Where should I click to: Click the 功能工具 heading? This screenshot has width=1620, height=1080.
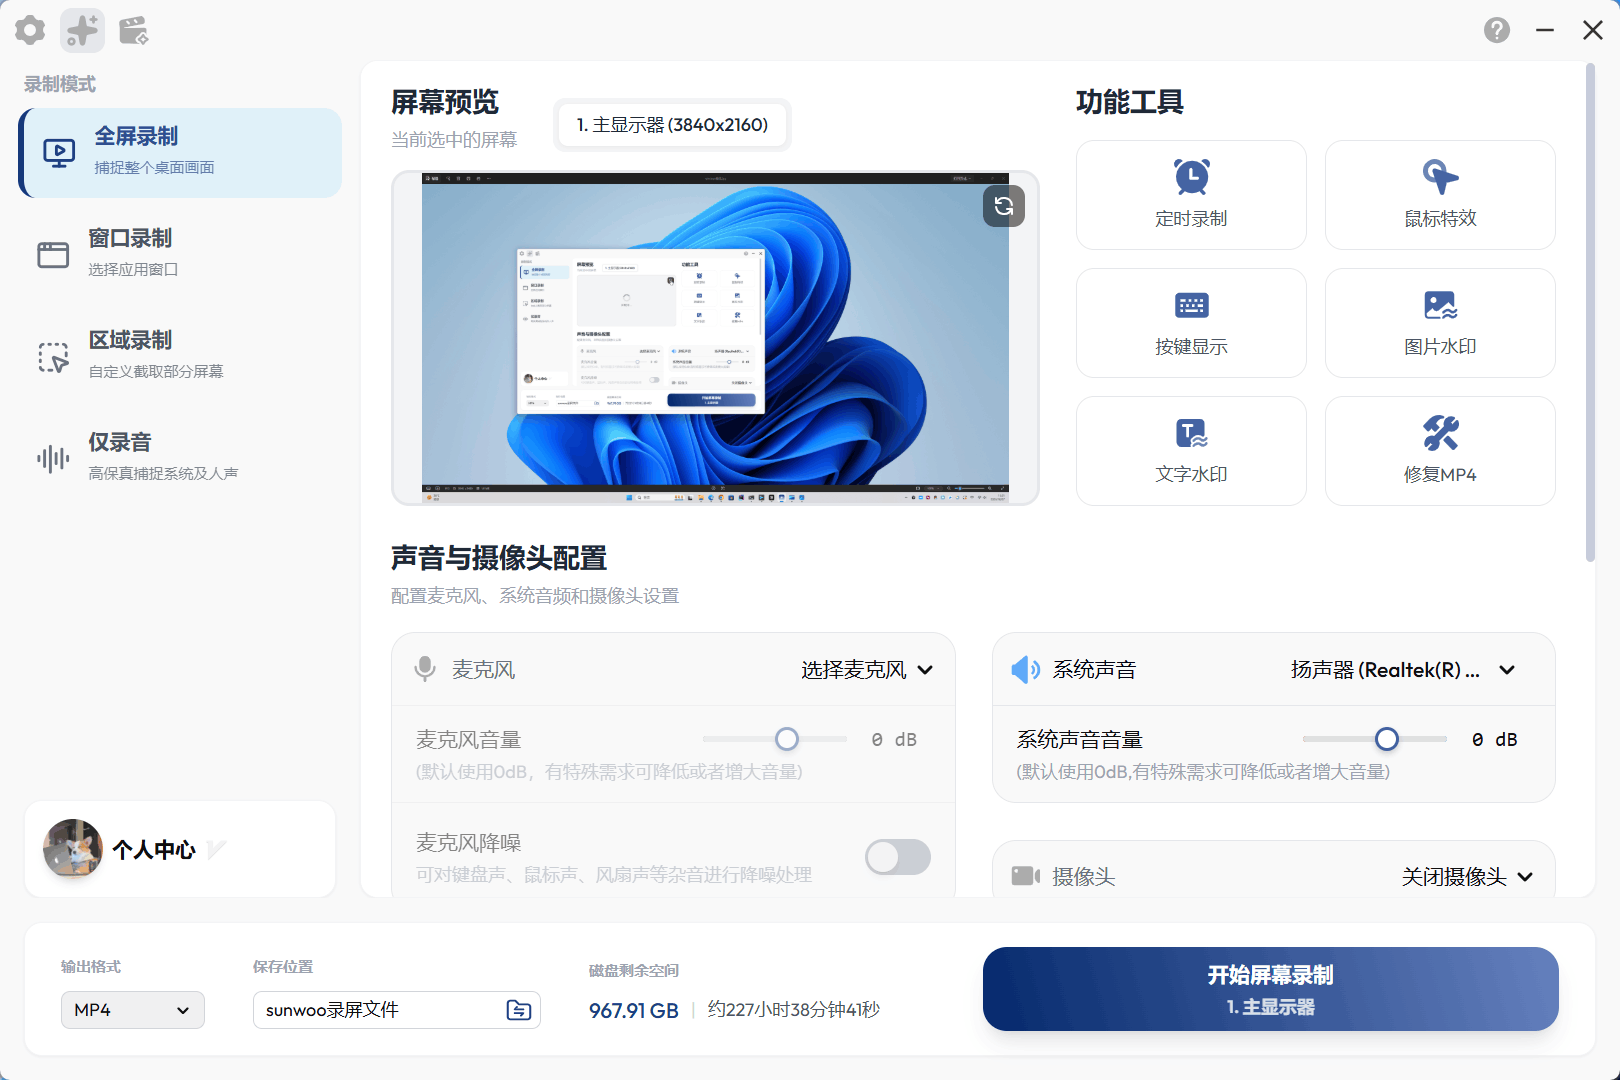coord(1130,102)
